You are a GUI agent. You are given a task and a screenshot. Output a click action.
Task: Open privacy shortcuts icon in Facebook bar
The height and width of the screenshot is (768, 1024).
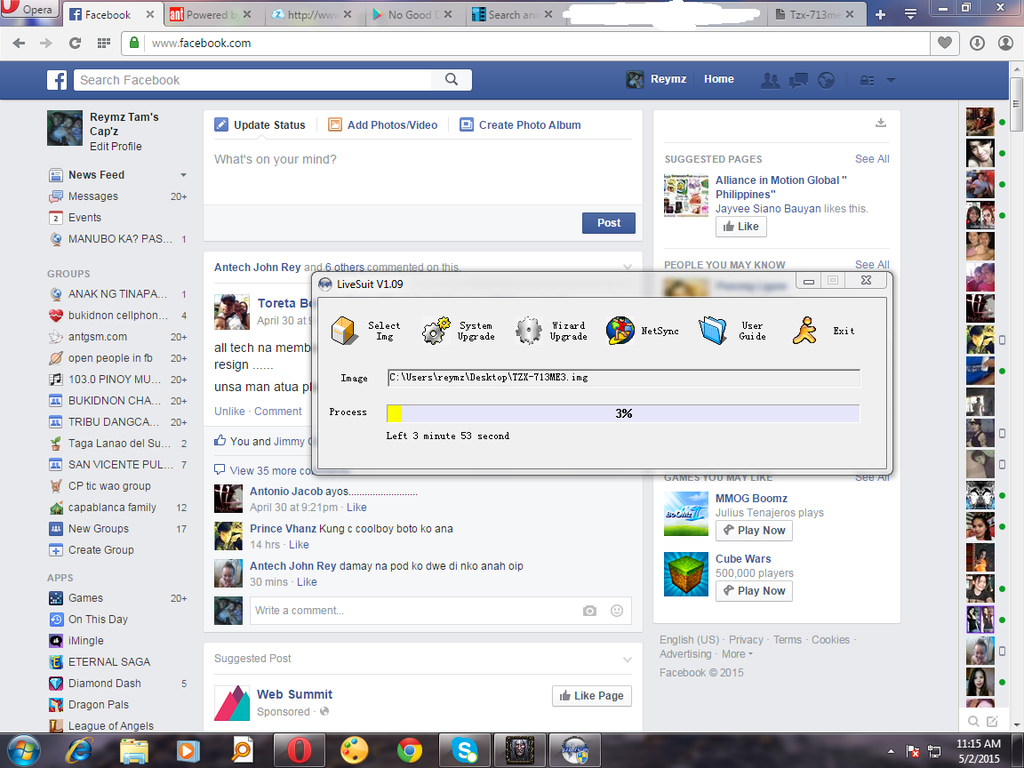click(867, 80)
